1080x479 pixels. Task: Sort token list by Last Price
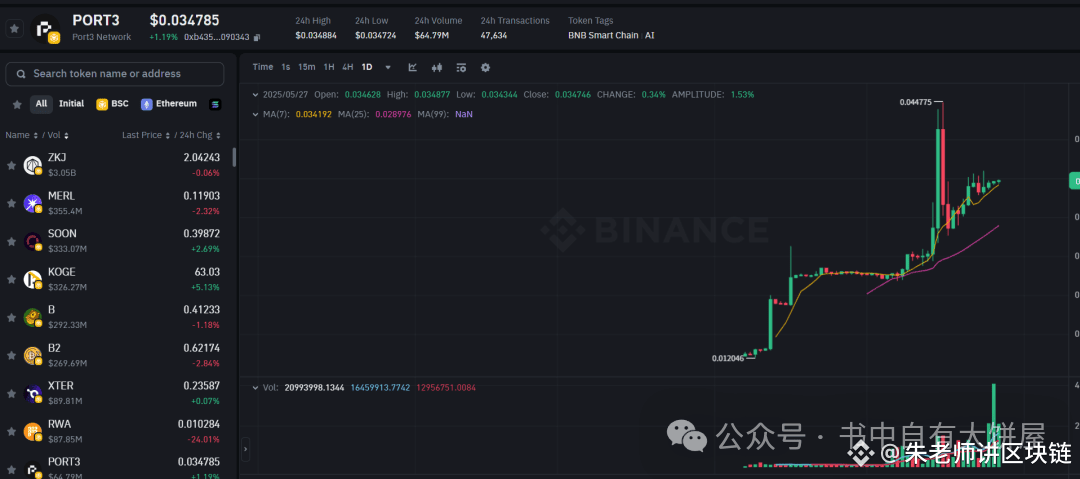[x=145, y=136]
